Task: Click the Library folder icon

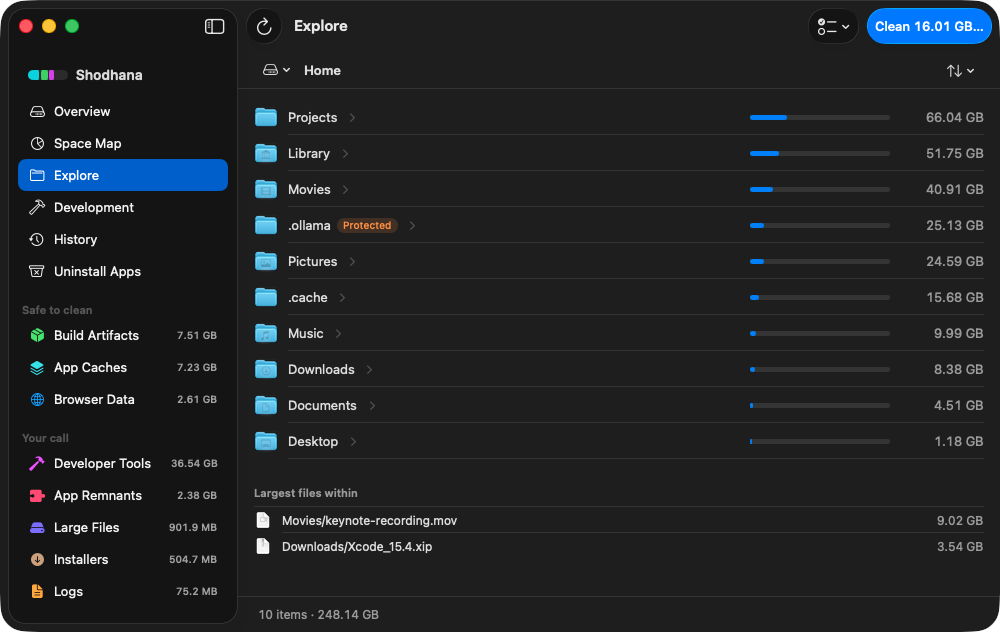Action: [266, 153]
